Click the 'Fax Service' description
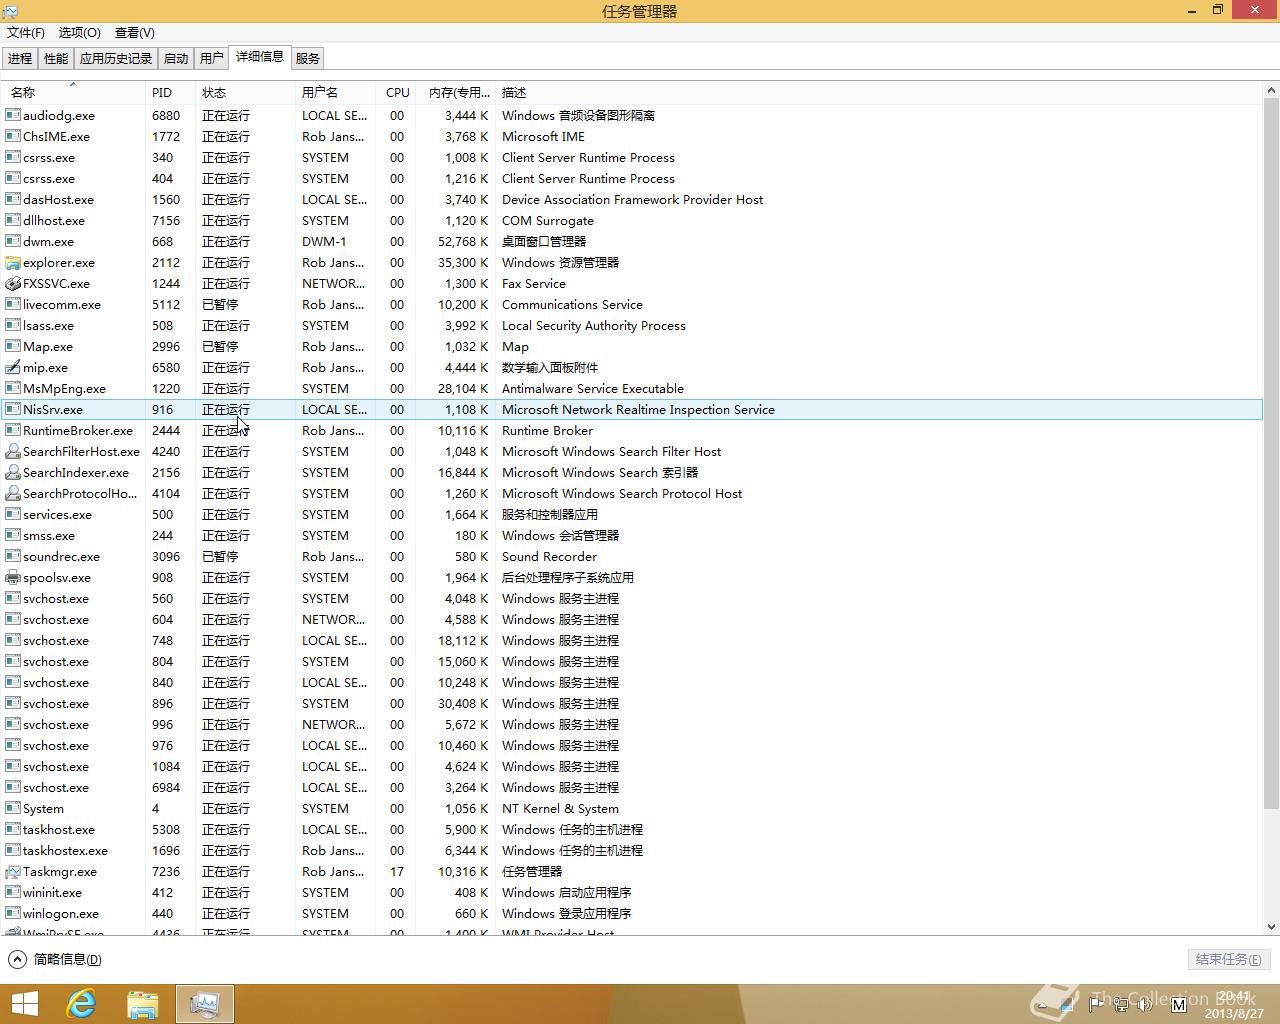 534,283
